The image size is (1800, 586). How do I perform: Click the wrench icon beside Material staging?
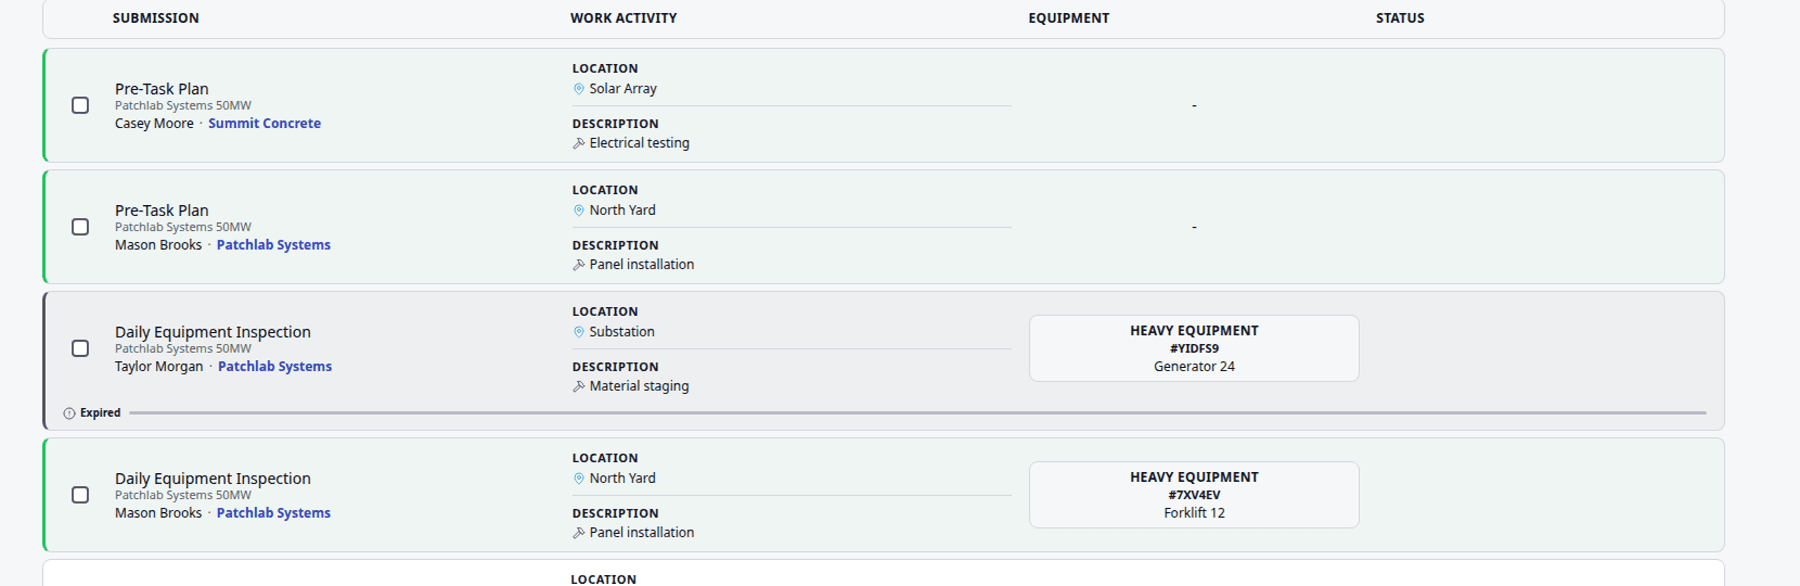(x=578, y=387)
